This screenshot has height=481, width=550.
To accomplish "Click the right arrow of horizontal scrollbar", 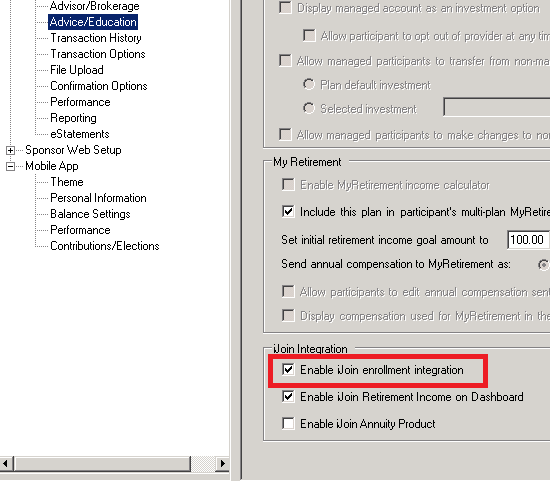I will (x=222, y=464).
